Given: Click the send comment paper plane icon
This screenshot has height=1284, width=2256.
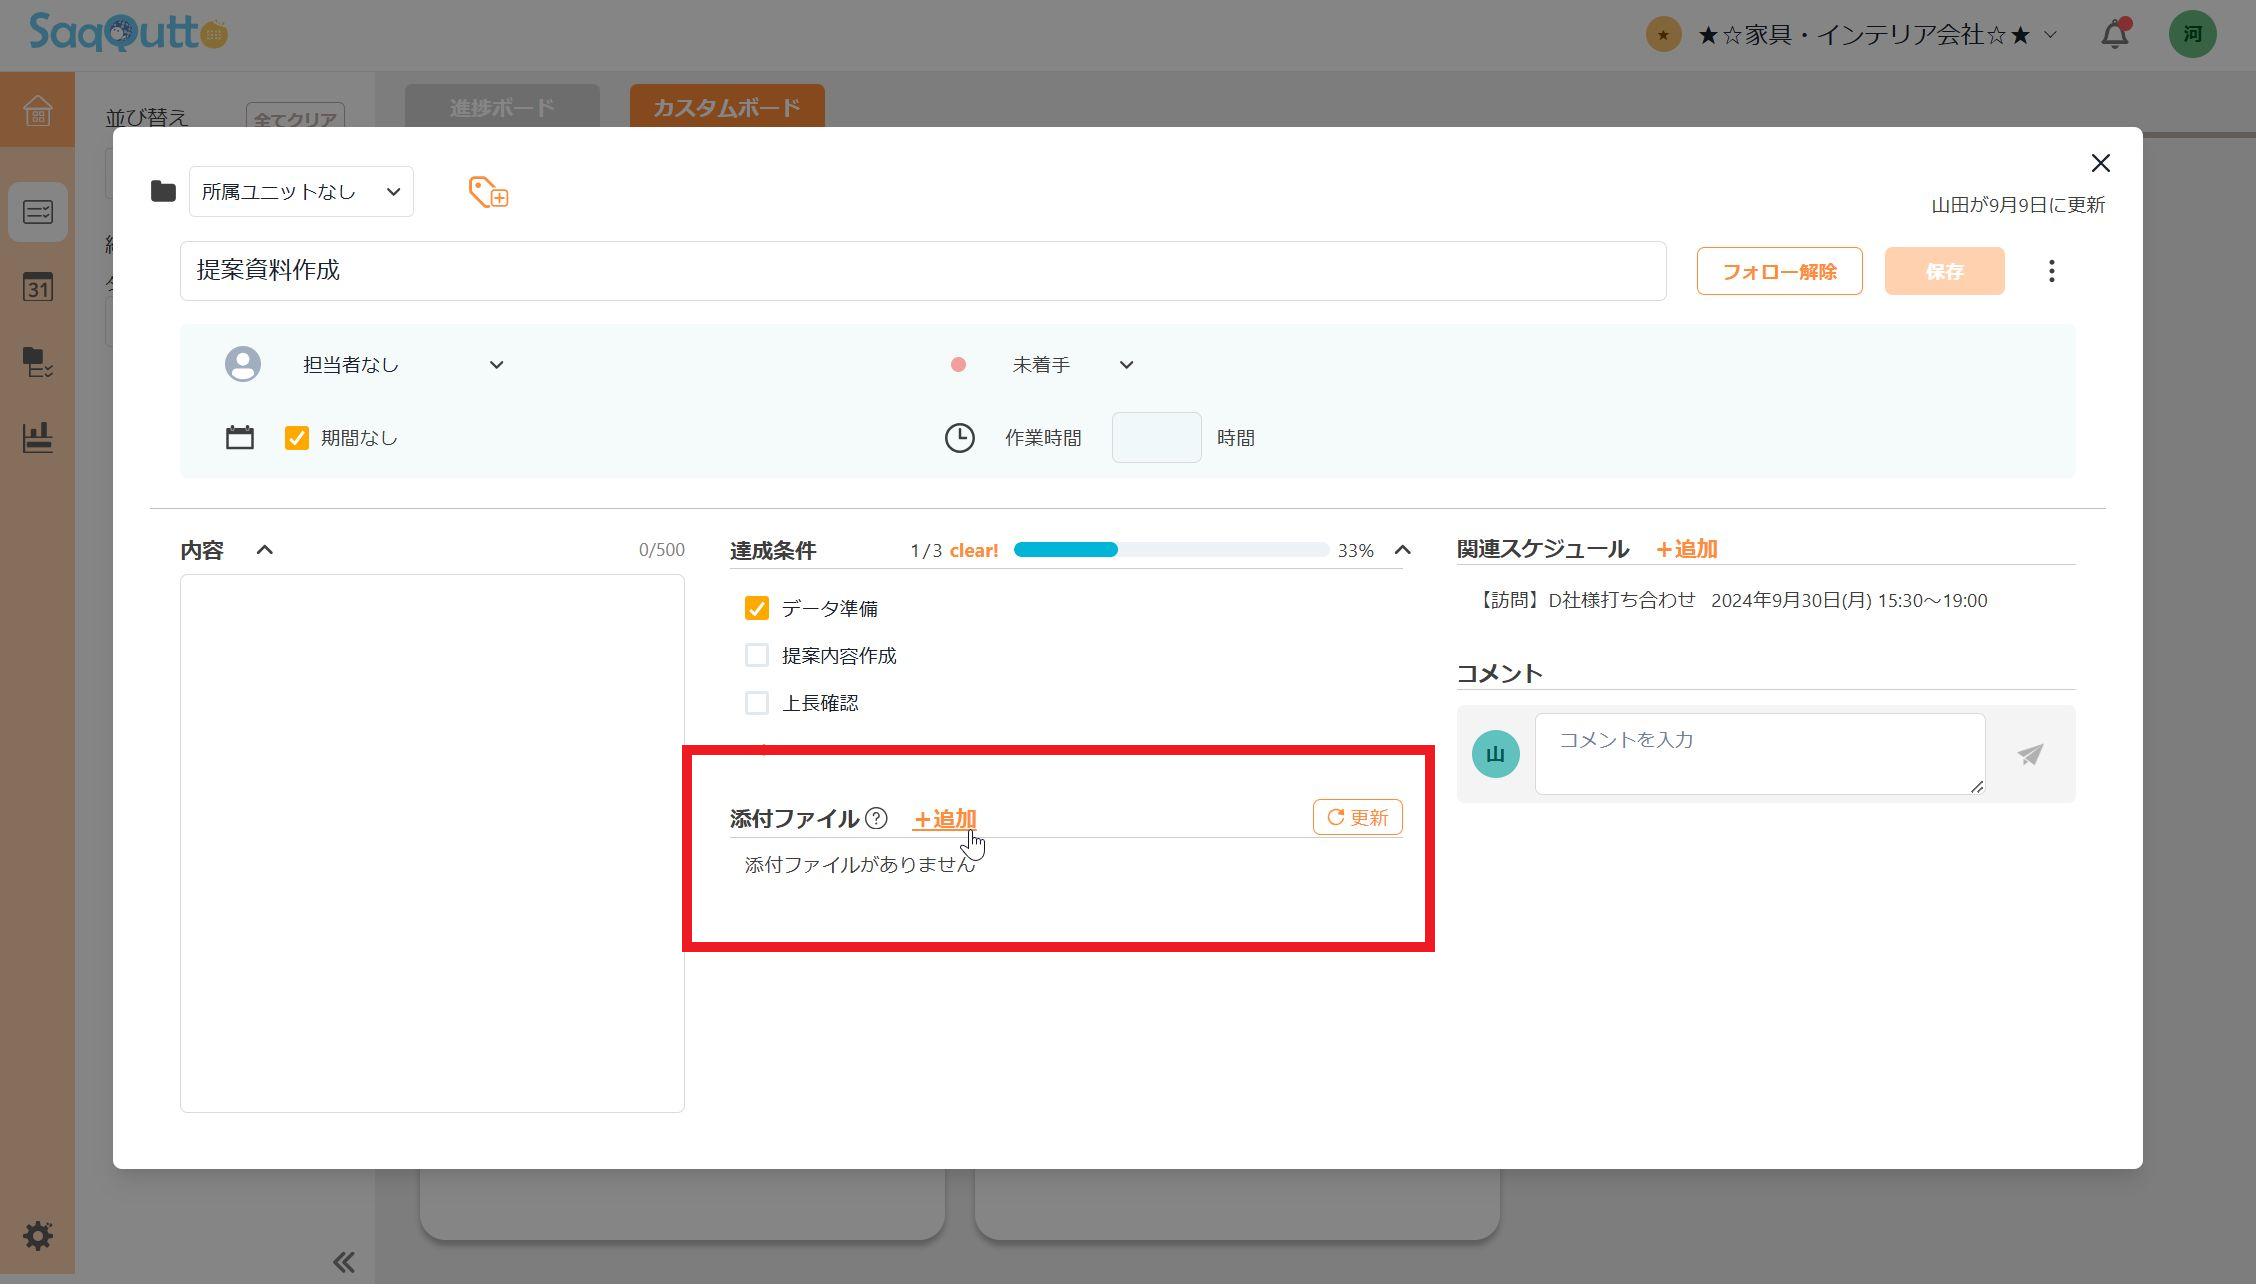Looking at the screenshot, I should pos(2029,754).
